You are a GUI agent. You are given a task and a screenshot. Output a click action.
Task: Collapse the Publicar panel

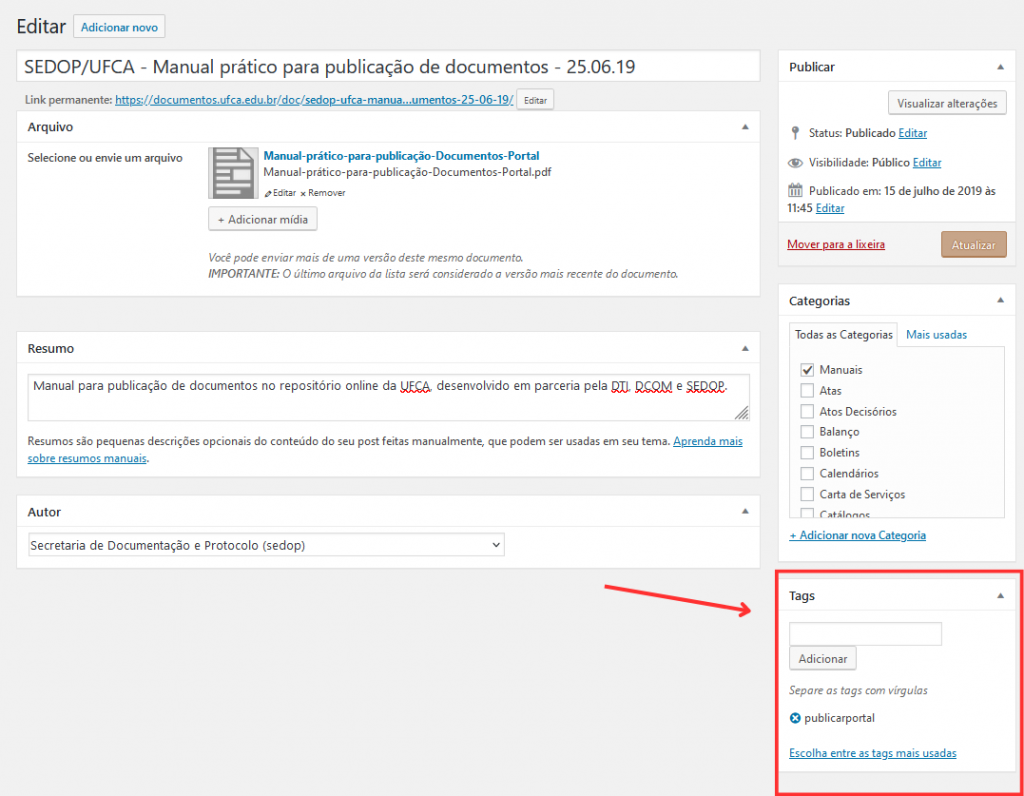(x=1000, y=67)
